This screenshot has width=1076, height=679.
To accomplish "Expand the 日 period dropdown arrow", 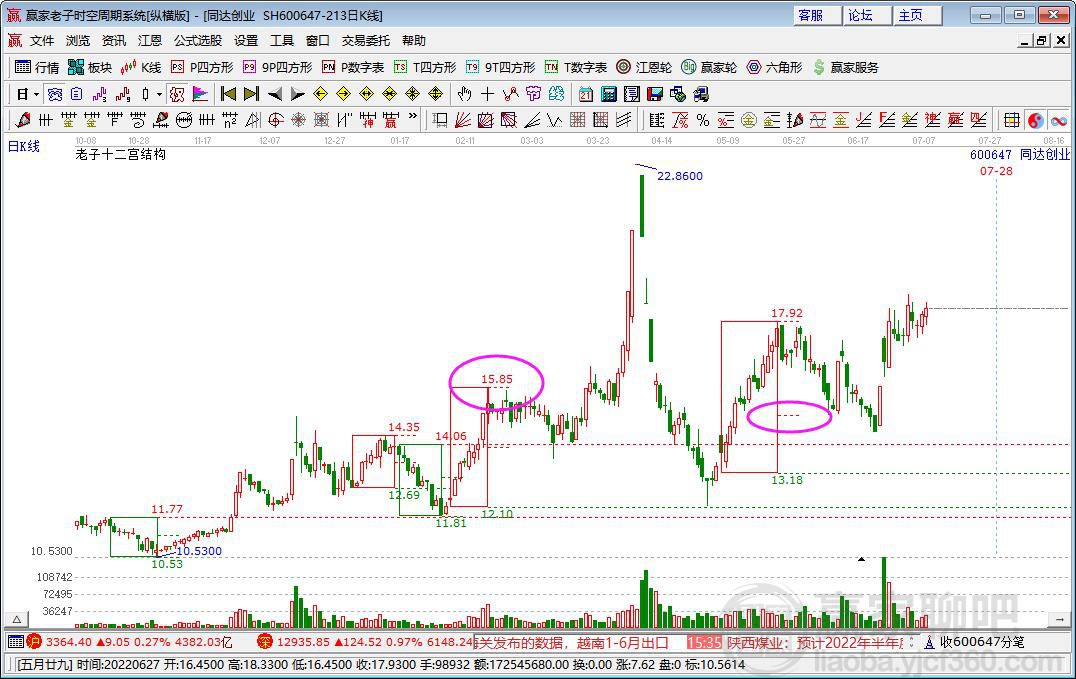I will (36, 94).
